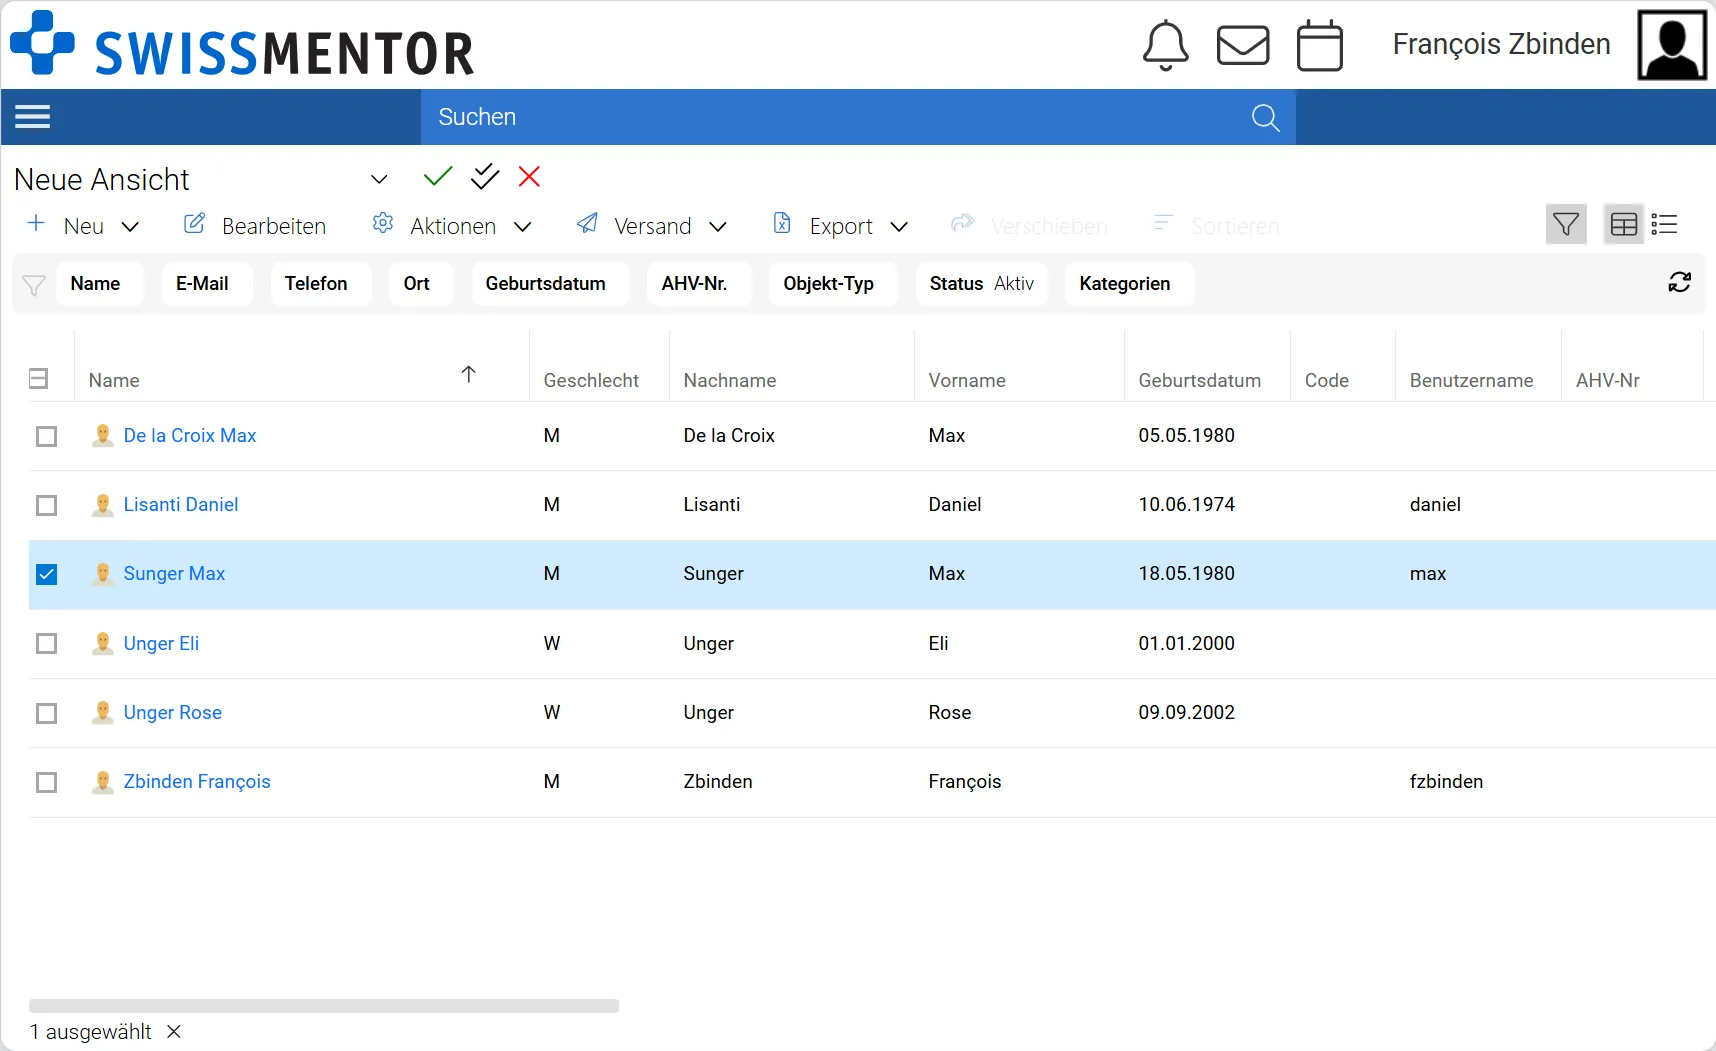Click the Bearbeiten button
Screen dimensions: 1716x1051
[x=255, y=226]
